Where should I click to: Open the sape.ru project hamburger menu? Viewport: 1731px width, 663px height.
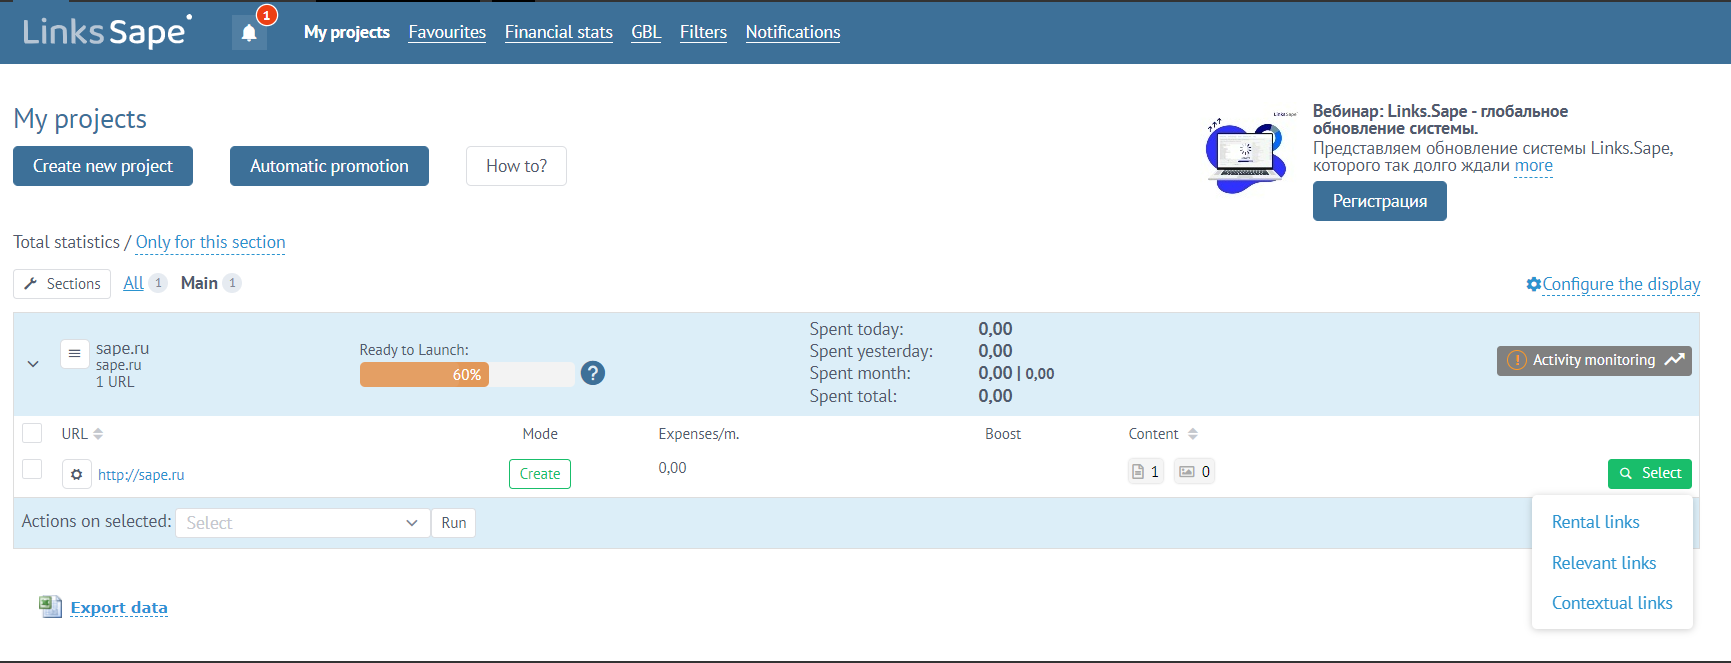pyautogui.click(x=74, y=354)
